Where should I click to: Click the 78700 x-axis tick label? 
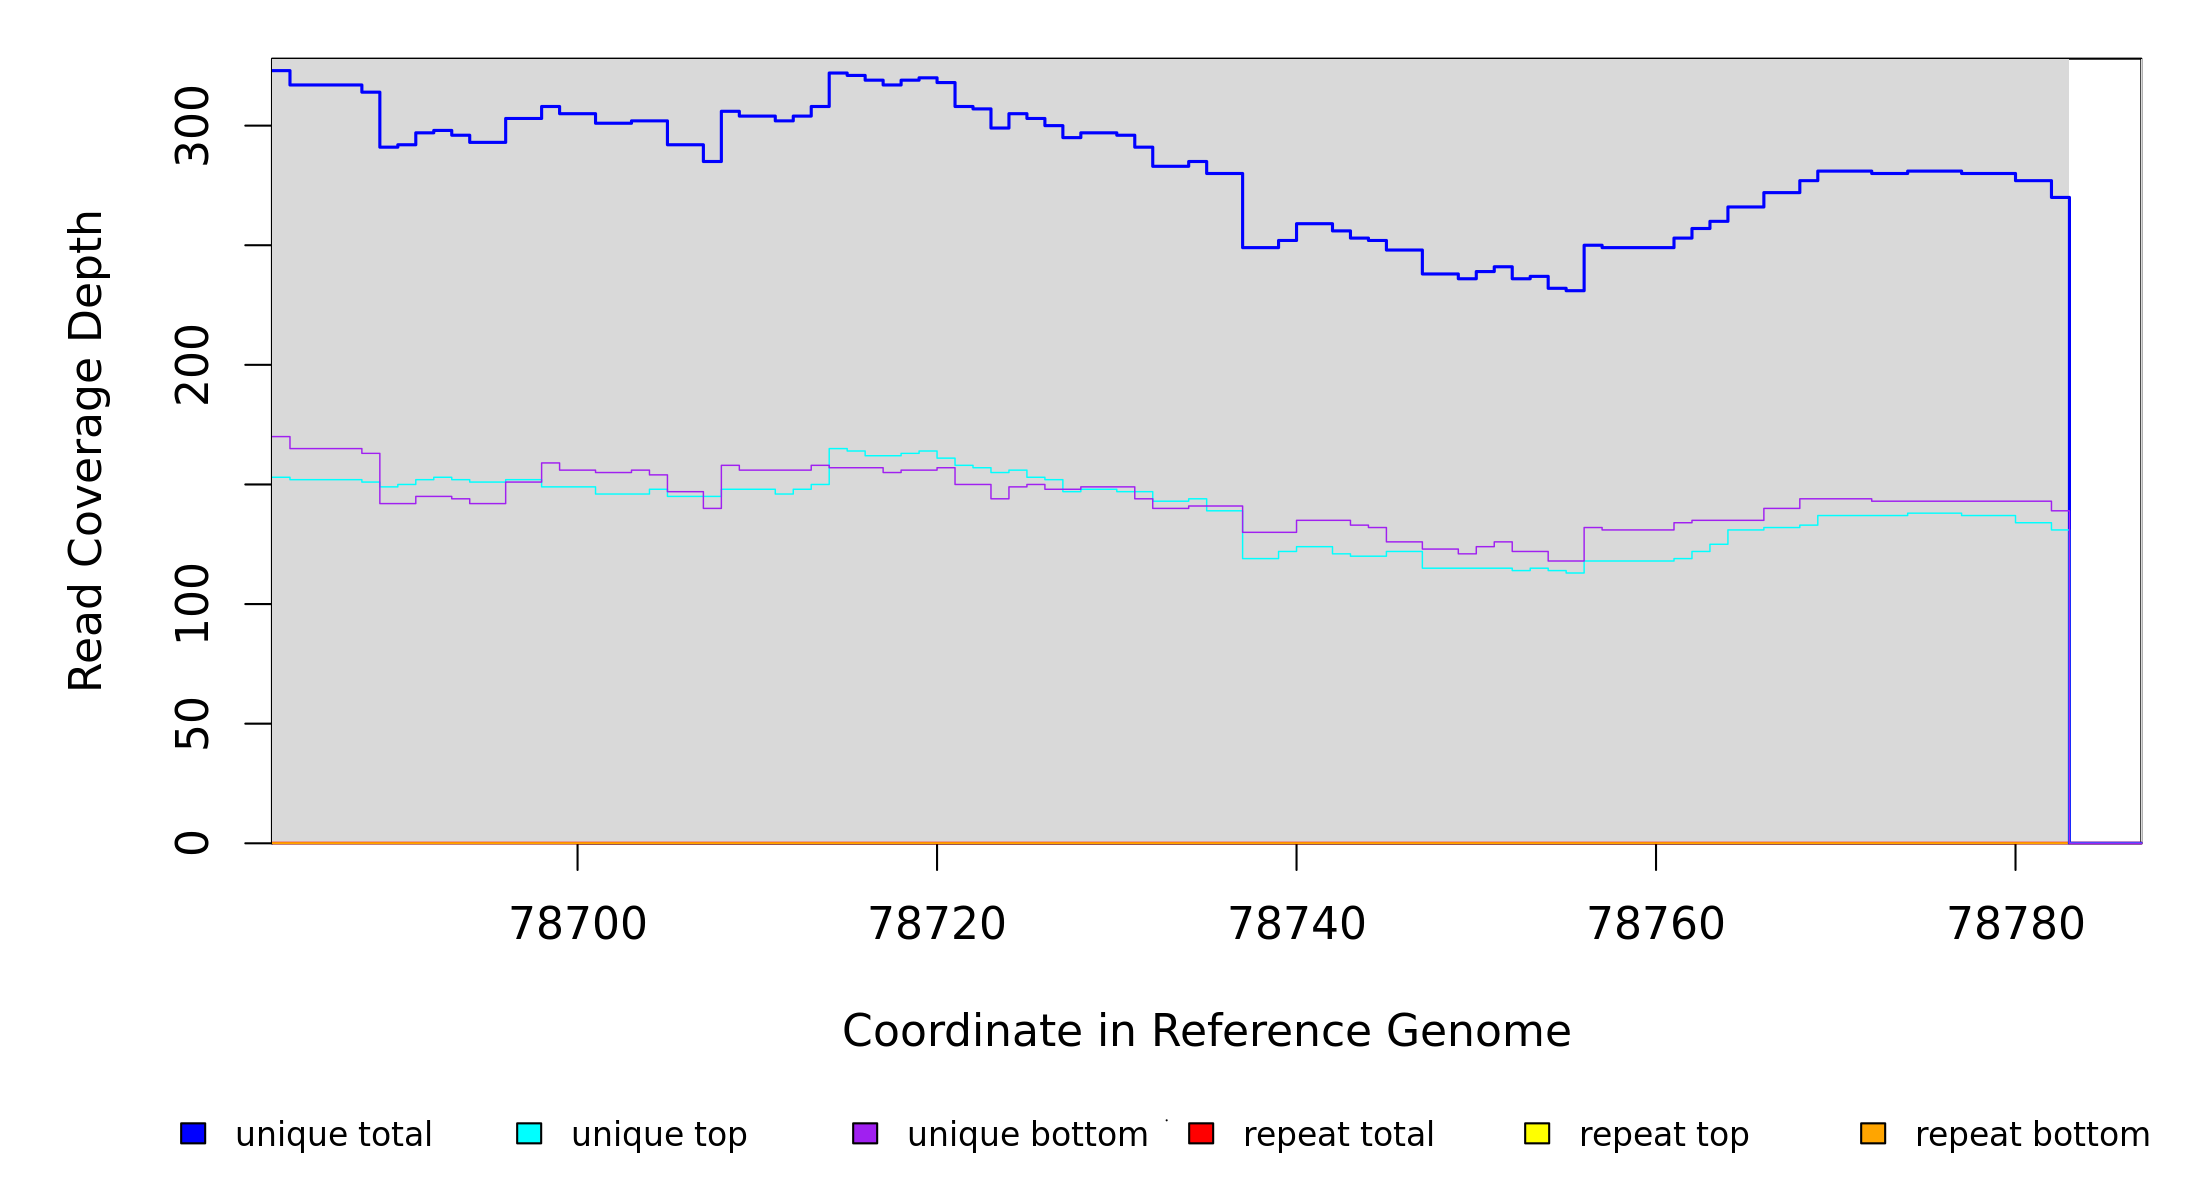pos(578,924)
